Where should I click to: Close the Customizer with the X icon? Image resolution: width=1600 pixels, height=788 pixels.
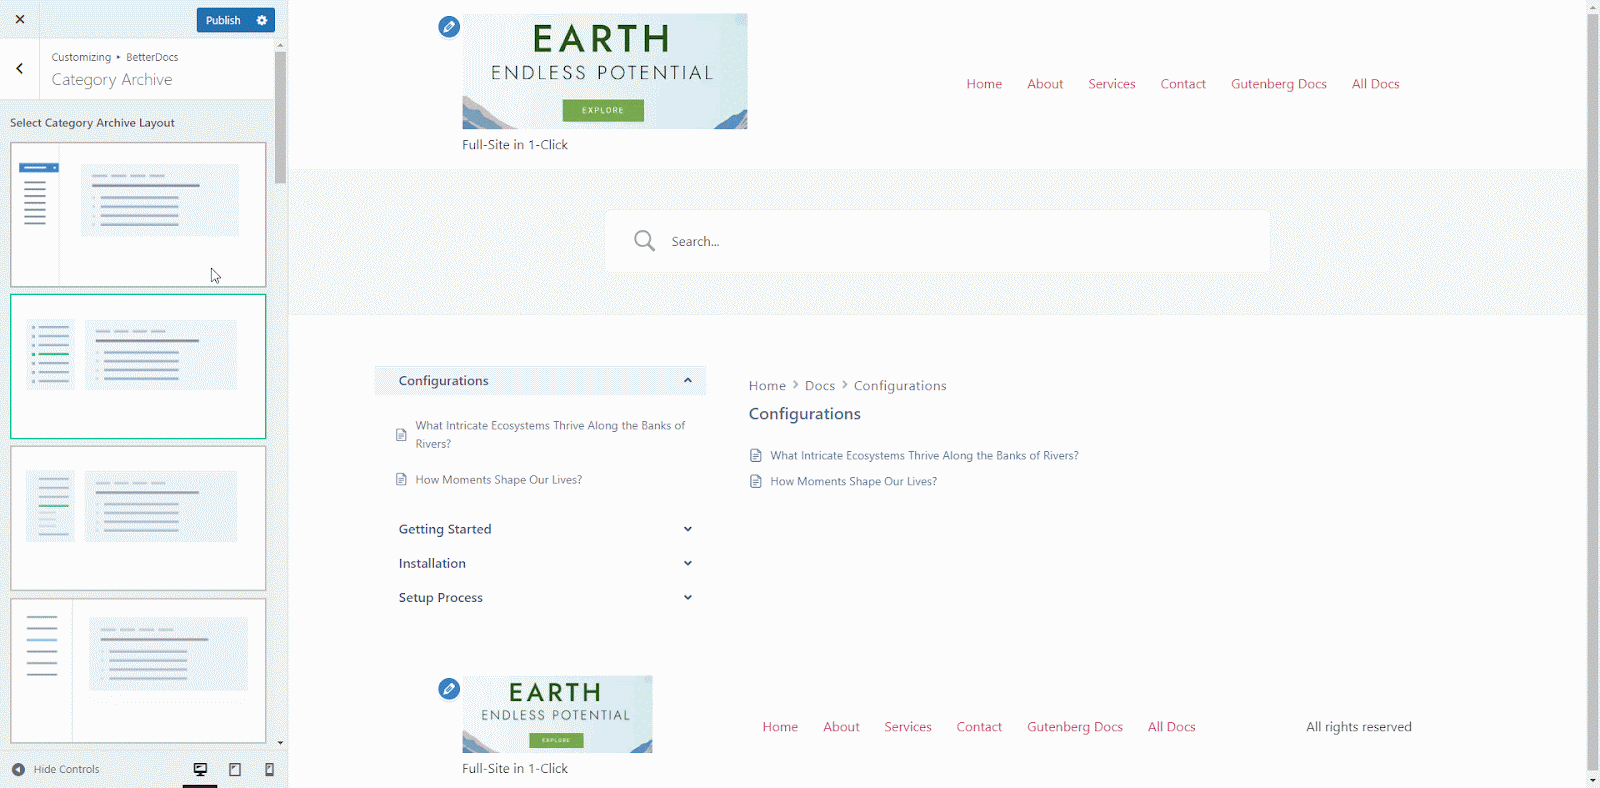pos(20,19)
